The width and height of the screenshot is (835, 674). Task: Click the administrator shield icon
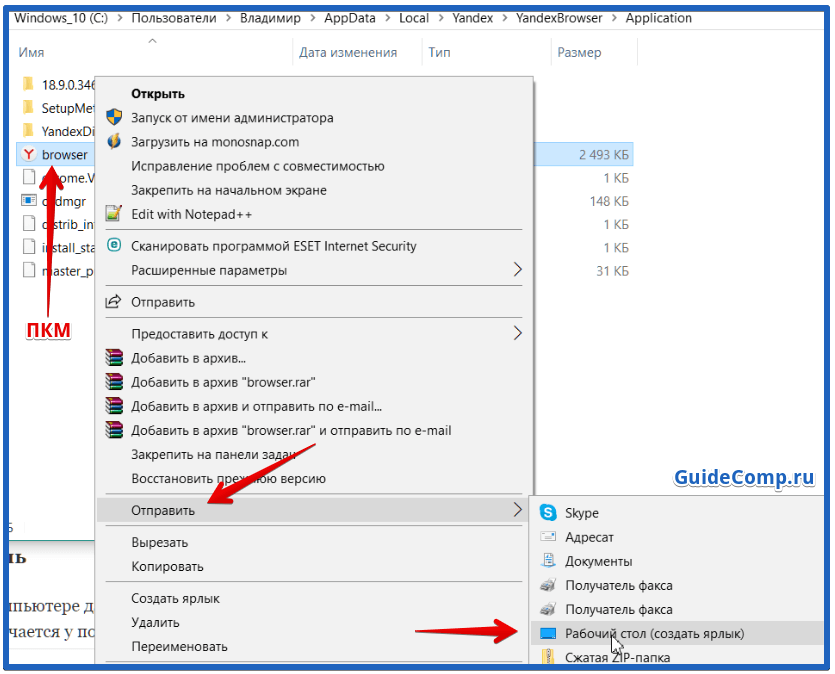[x=114, y=117]
